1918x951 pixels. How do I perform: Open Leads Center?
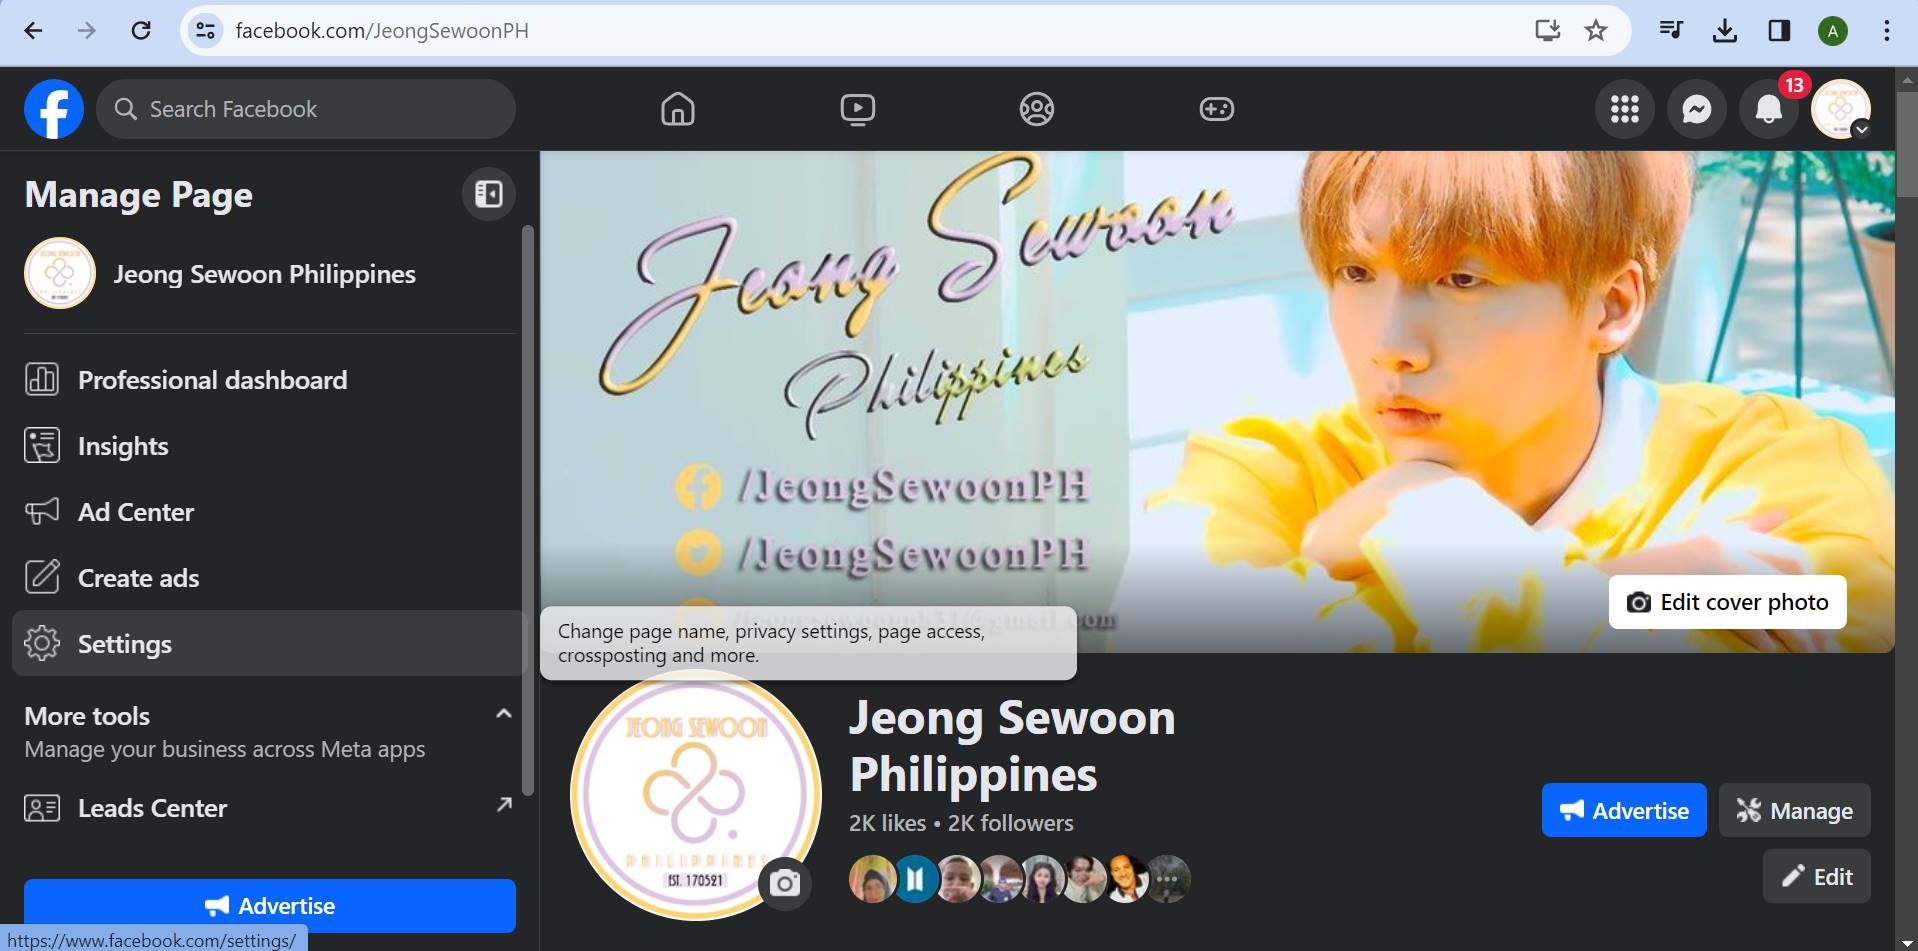click(x=268, y=808)
